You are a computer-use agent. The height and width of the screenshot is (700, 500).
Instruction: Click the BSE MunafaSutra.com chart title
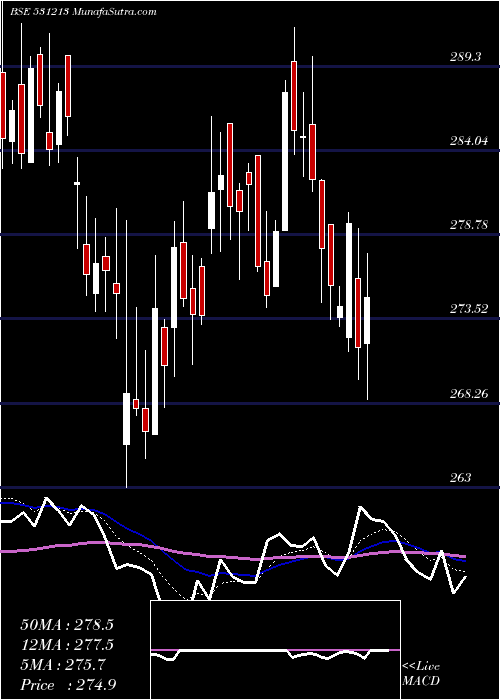pos(83,12)
